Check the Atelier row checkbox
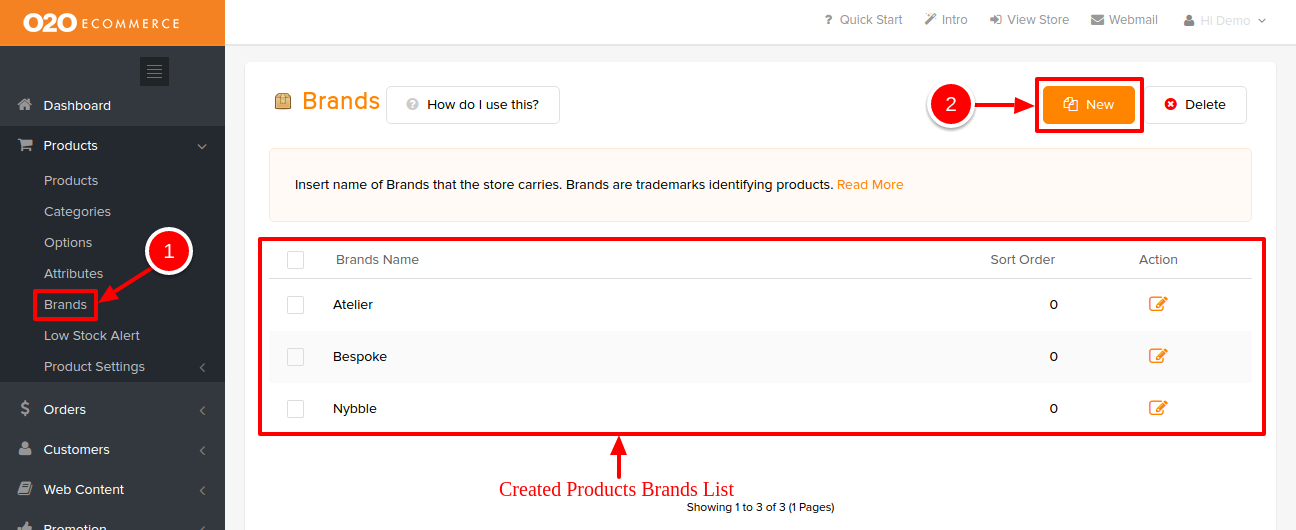Viewport: 1296px width, 530px height. [x=295, y=305]
